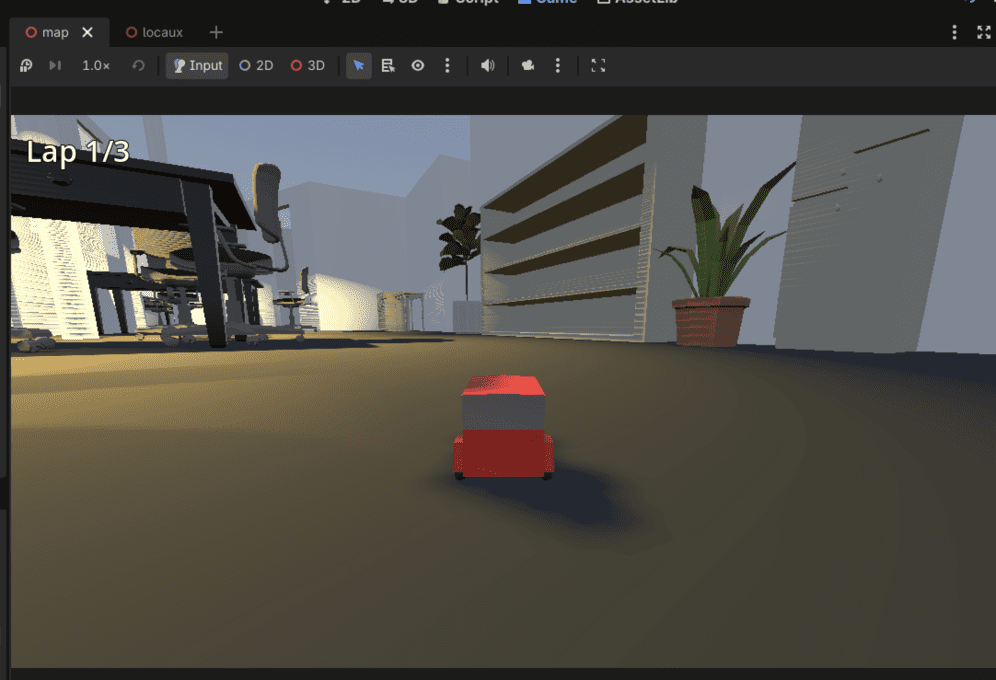Toggle the selection visibility eye icon

[x=418, y=65]
